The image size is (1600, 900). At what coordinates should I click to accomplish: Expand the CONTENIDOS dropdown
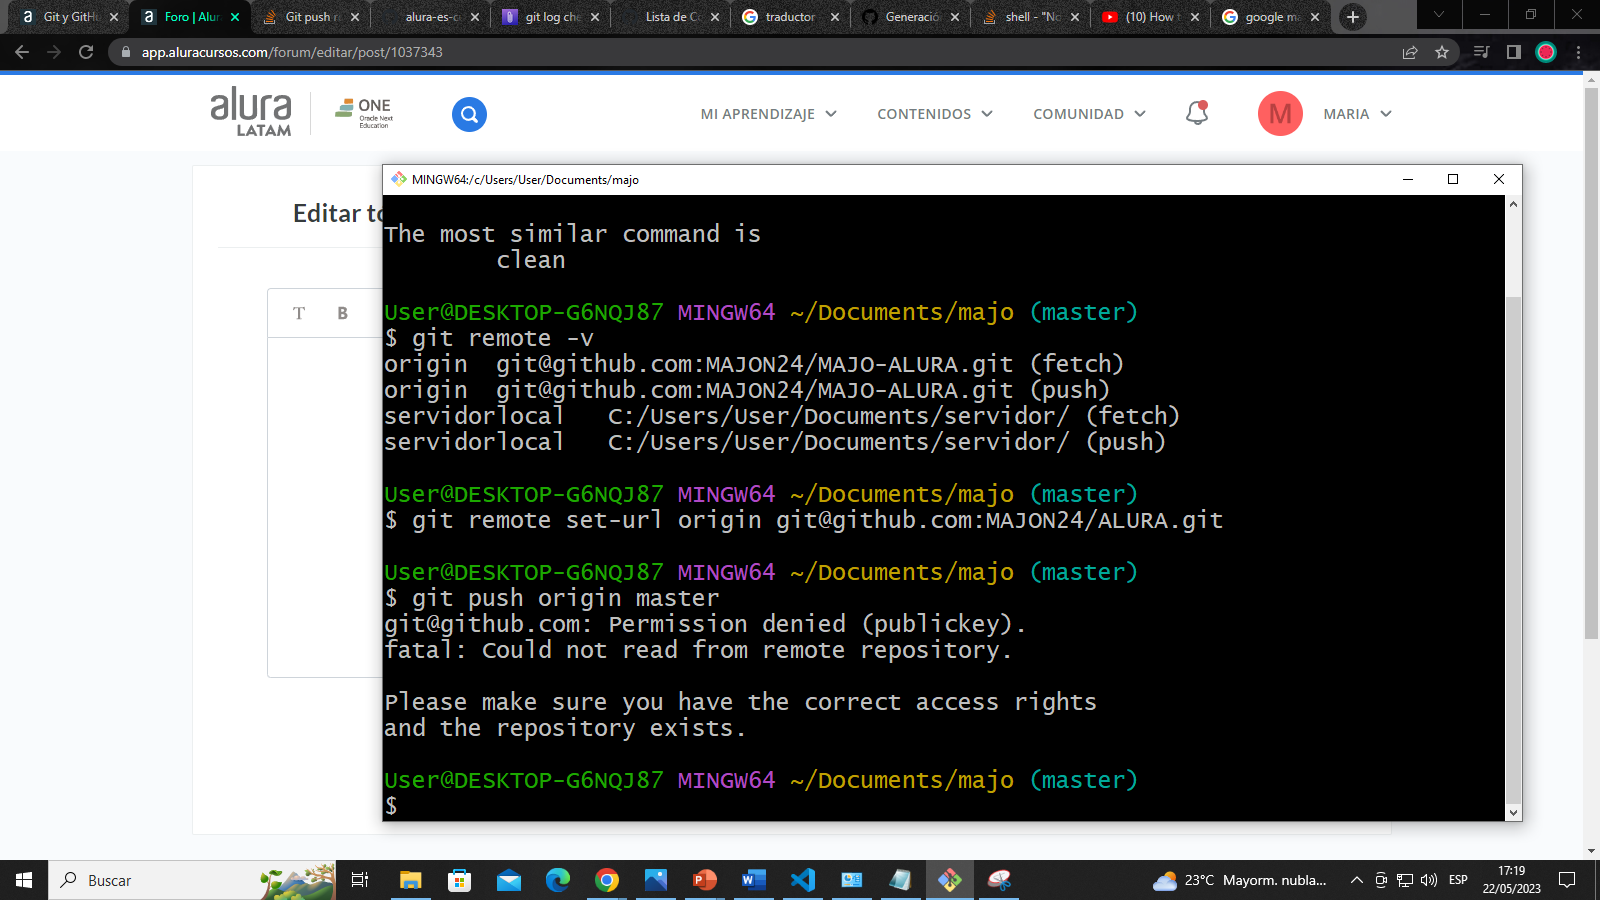(x=935, y=114)
